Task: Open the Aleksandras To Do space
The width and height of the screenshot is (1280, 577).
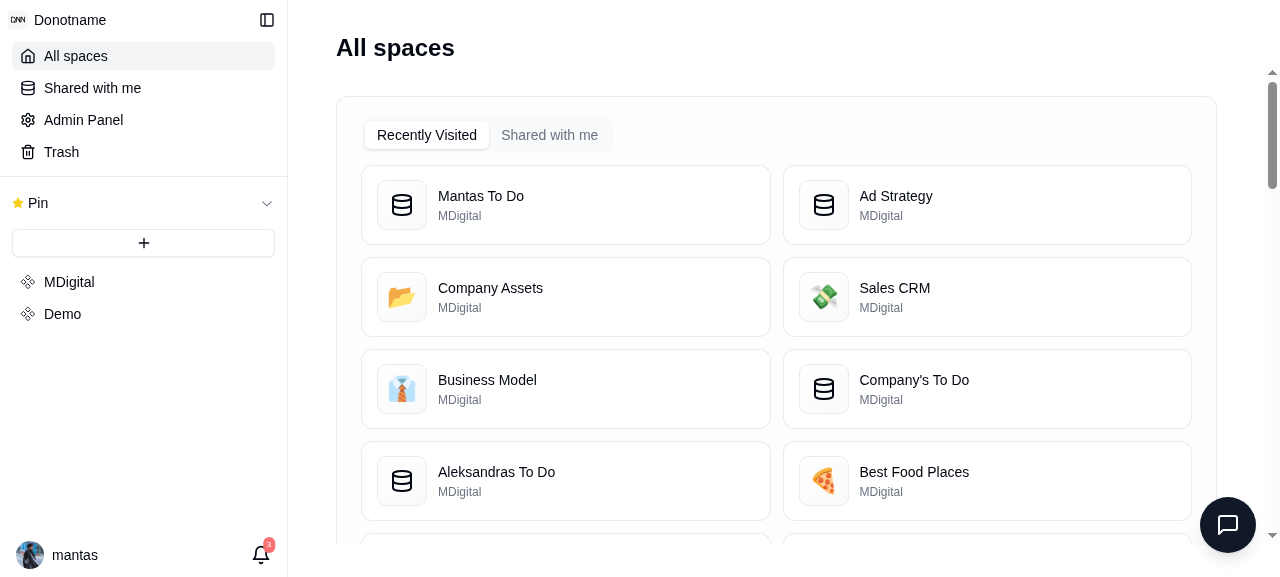Action: click(566, 481)
